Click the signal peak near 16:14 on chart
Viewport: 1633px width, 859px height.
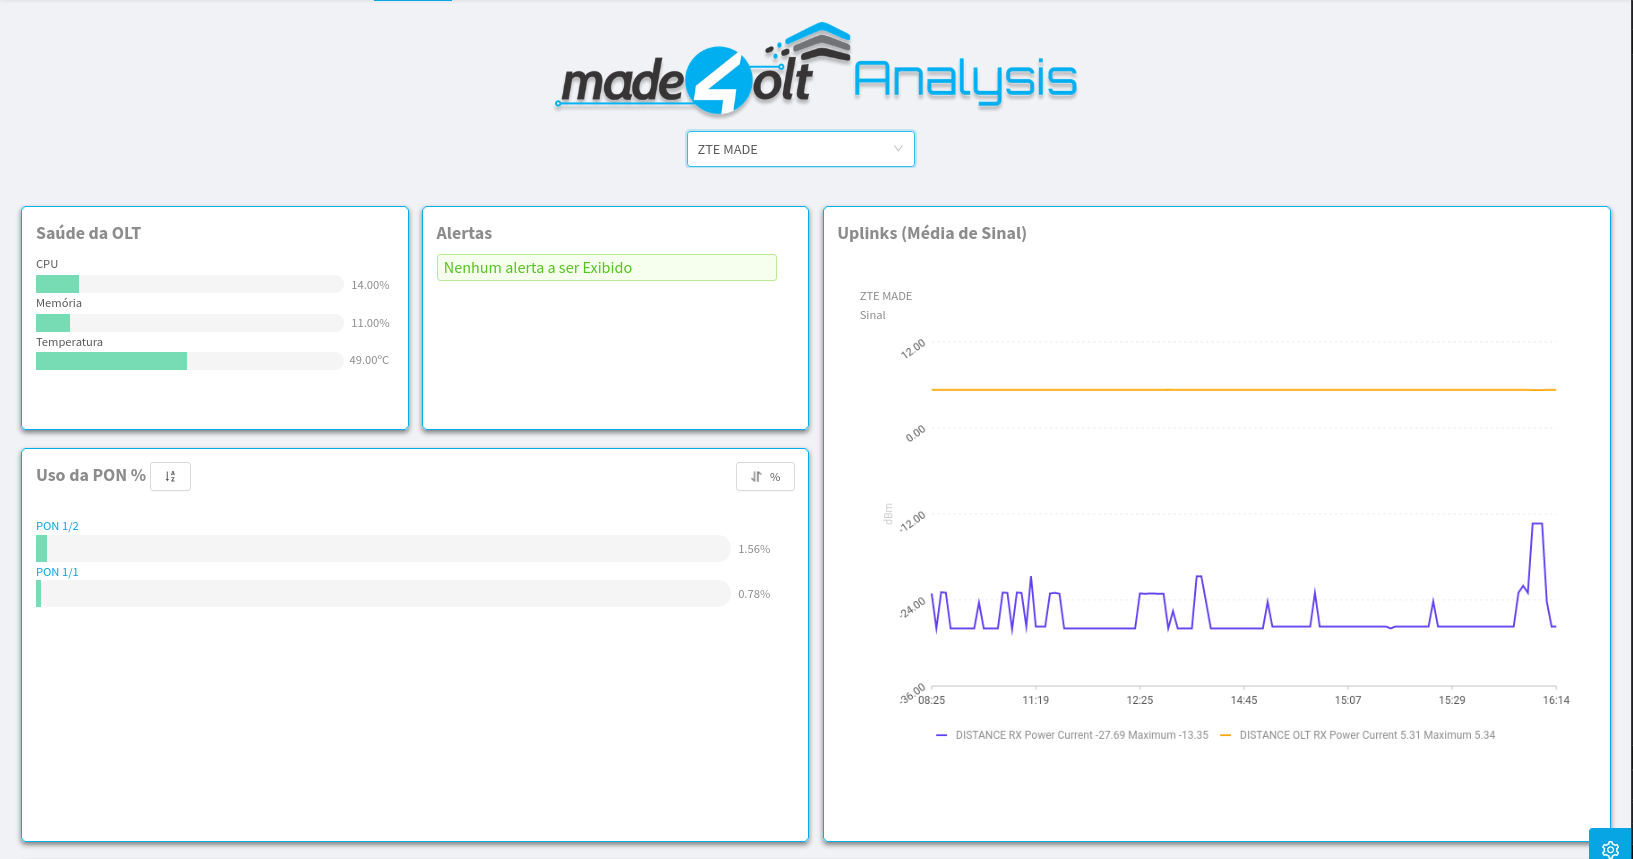(1537, 524)
